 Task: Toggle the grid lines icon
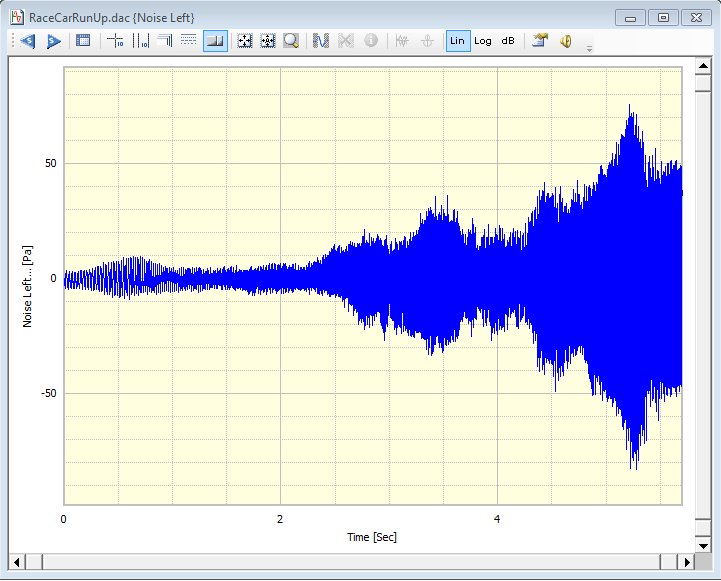188,41
